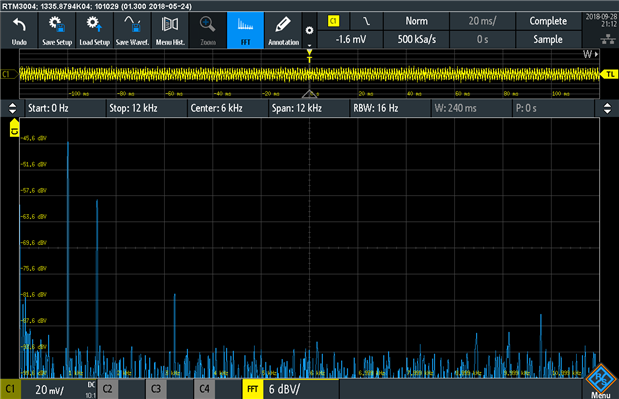Image resolution: width=619 pixels, height=399 pixels.
Task: Open the Load Setup tool
Action: (94, 30)
